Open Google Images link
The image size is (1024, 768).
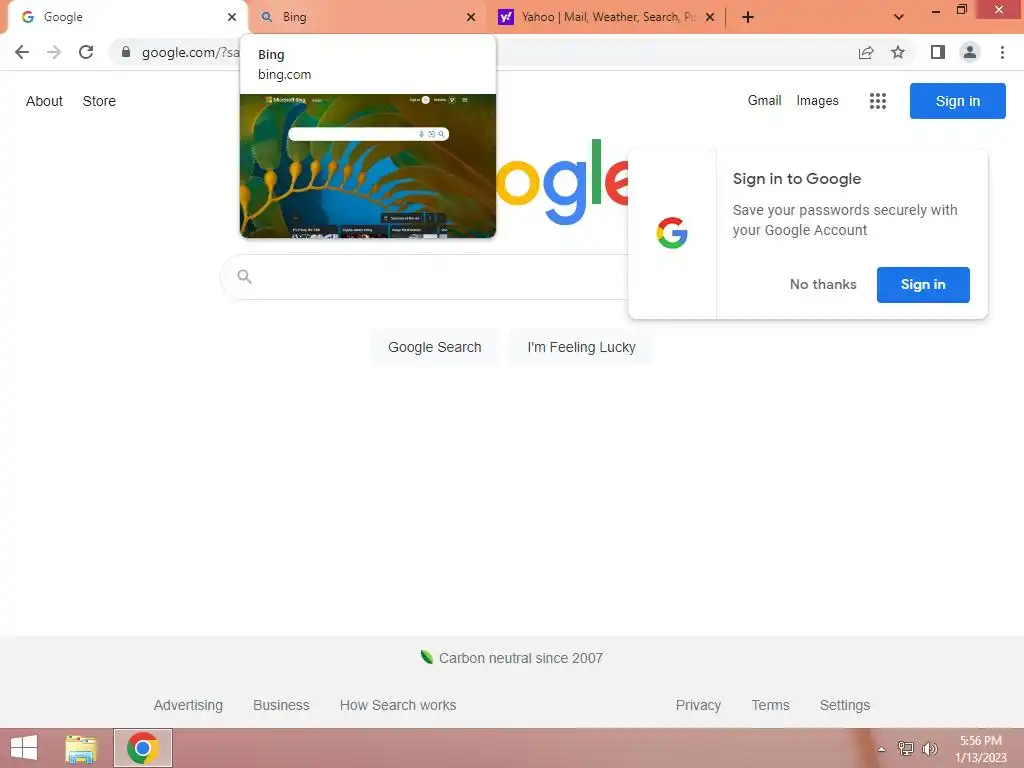pyautogui.click(x=817, y=101)
